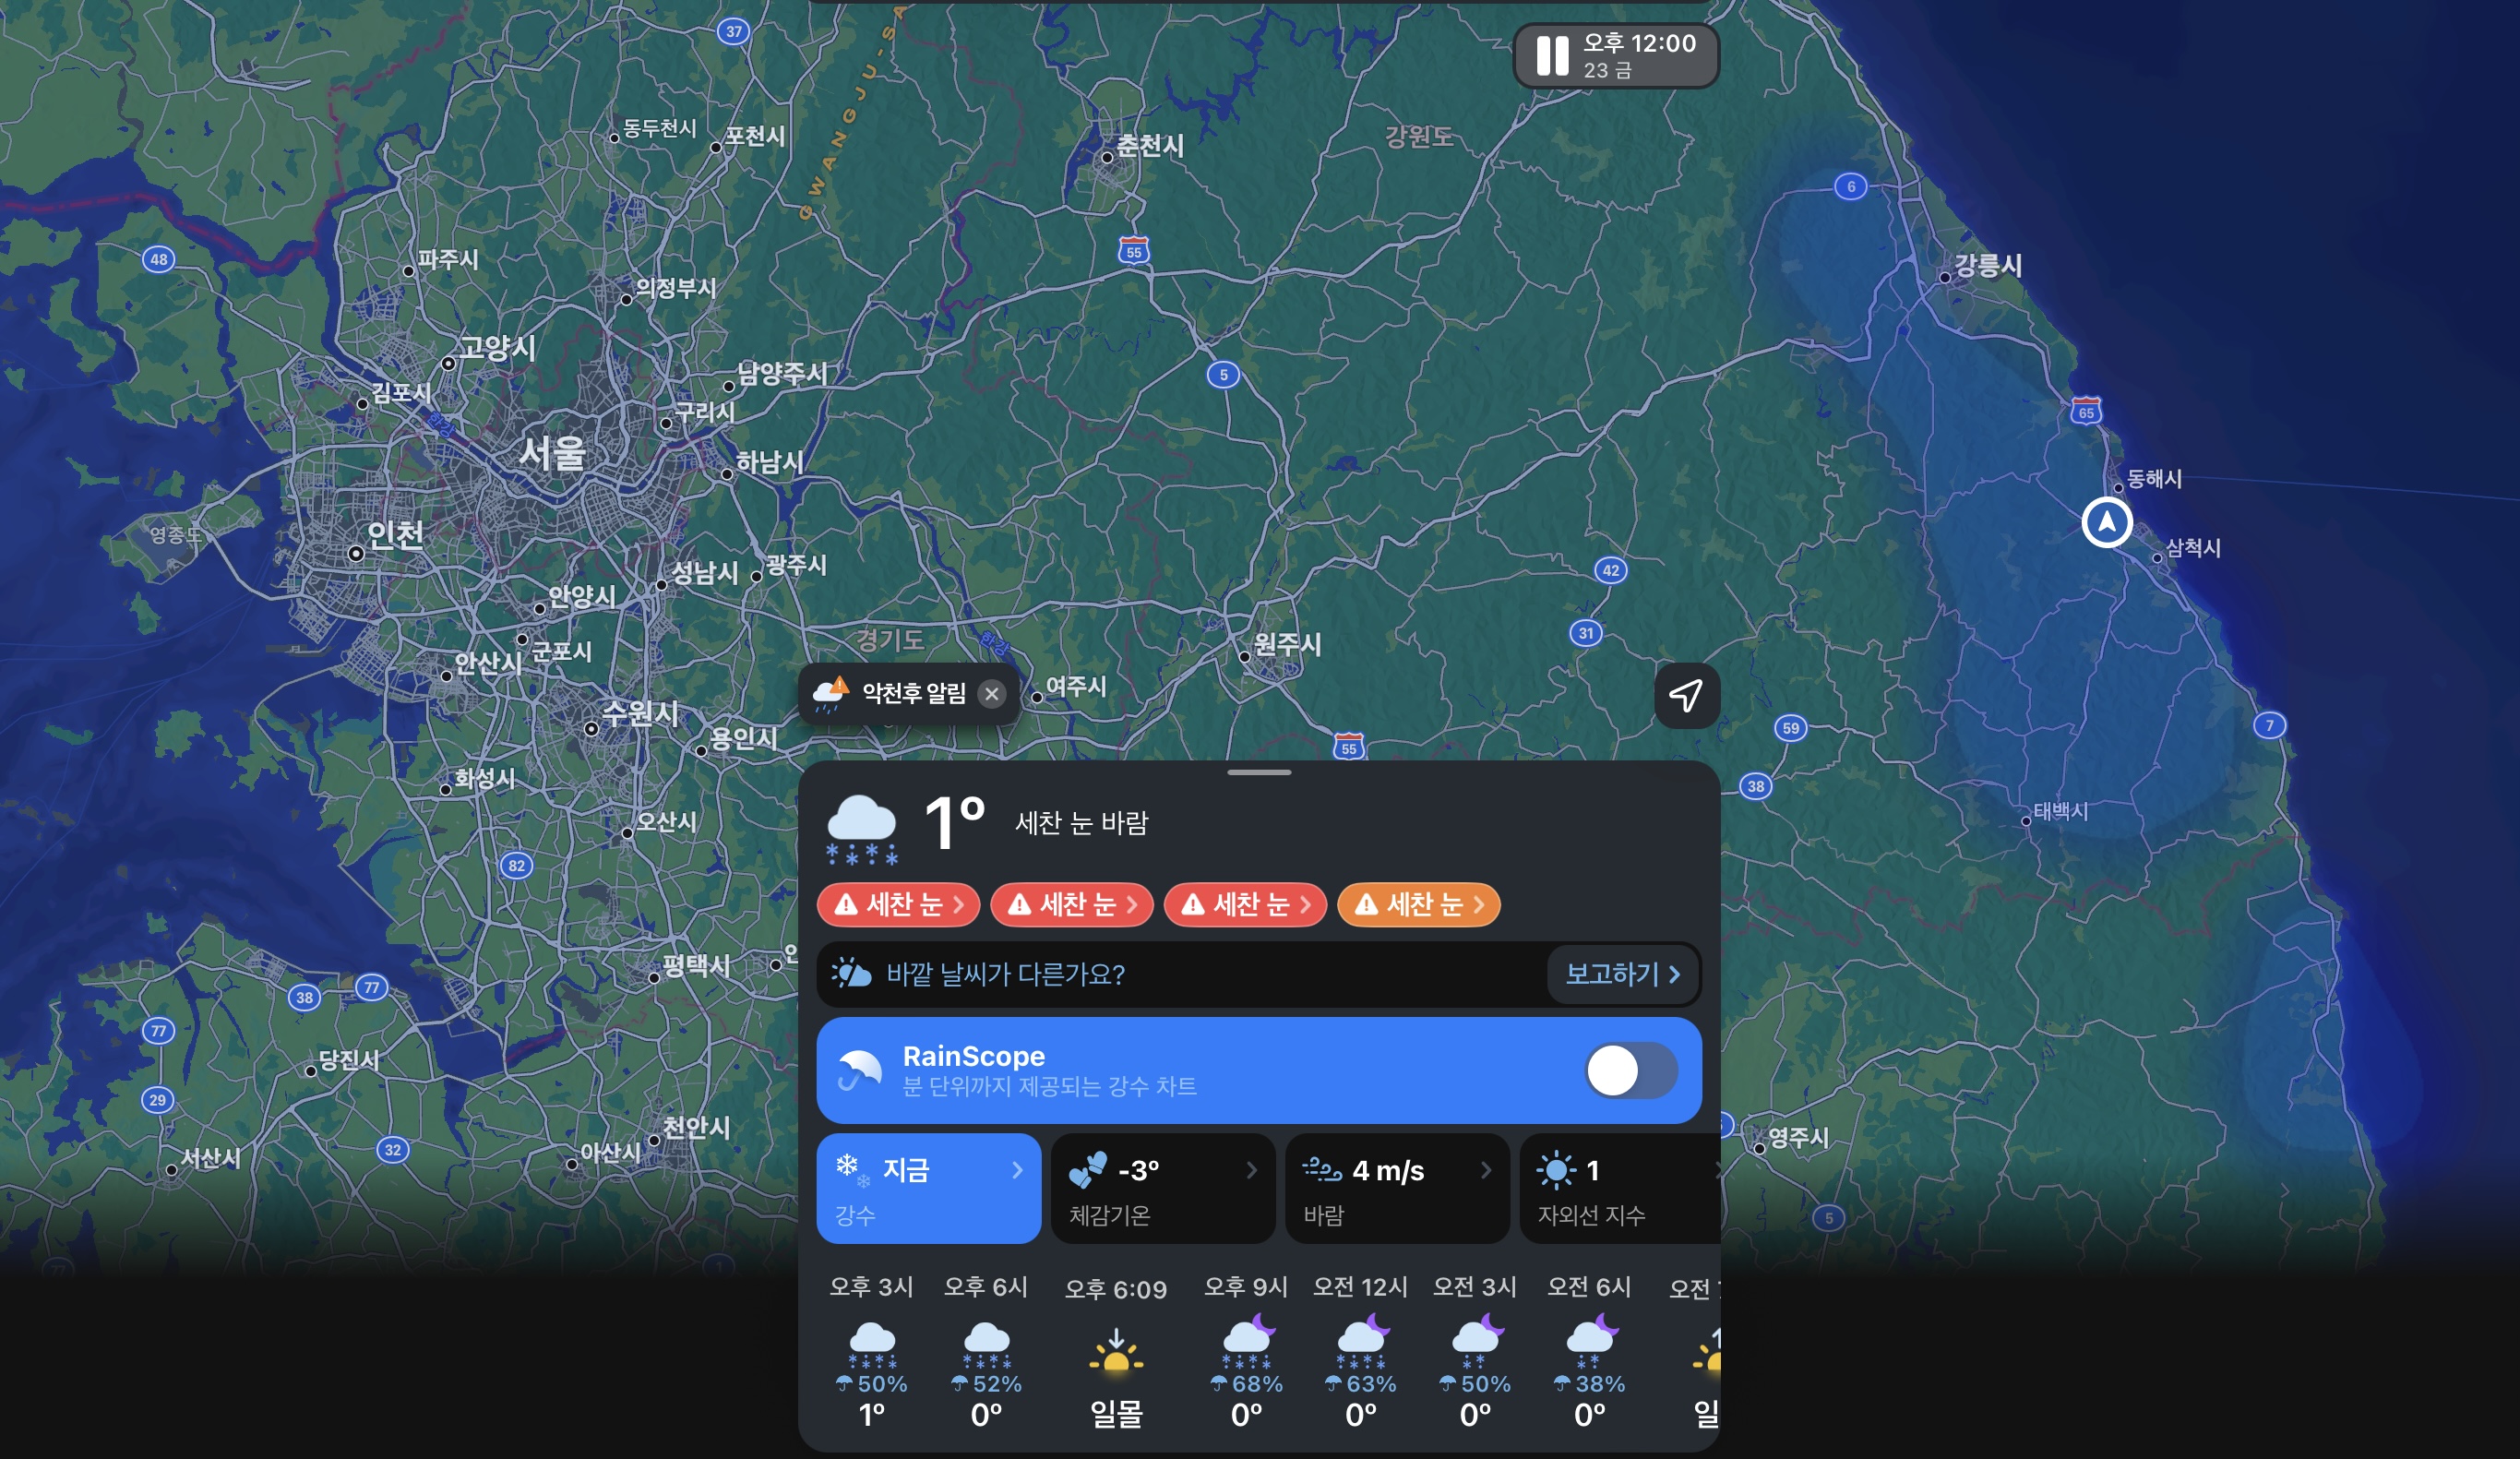2520x1459 pixels.
Task: Open the orange 세찬 눈 advisory
Action: tap(1418, 905)
